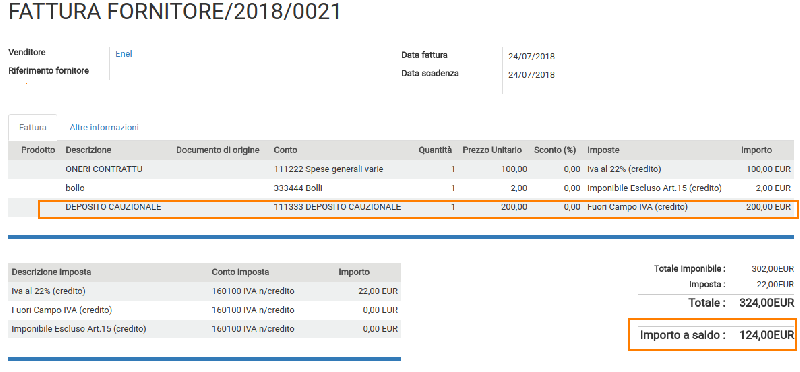This screenshot has width=800, height=372.
Task: Click the Importo a saldo amount
Action: (x=766, y=335)
